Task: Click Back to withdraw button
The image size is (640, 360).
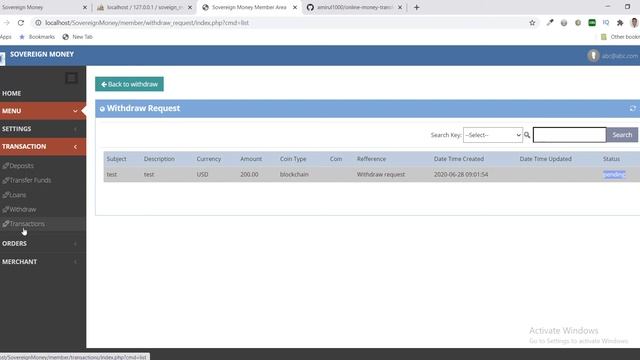Action: [x=129, y=84]
